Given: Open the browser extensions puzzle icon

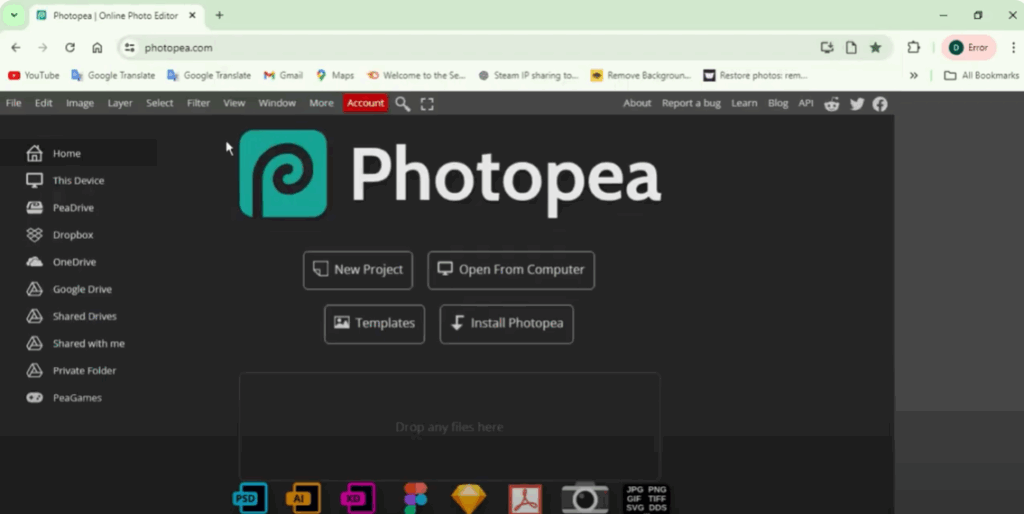Looking at the screenshot, I should pos(914,48).
